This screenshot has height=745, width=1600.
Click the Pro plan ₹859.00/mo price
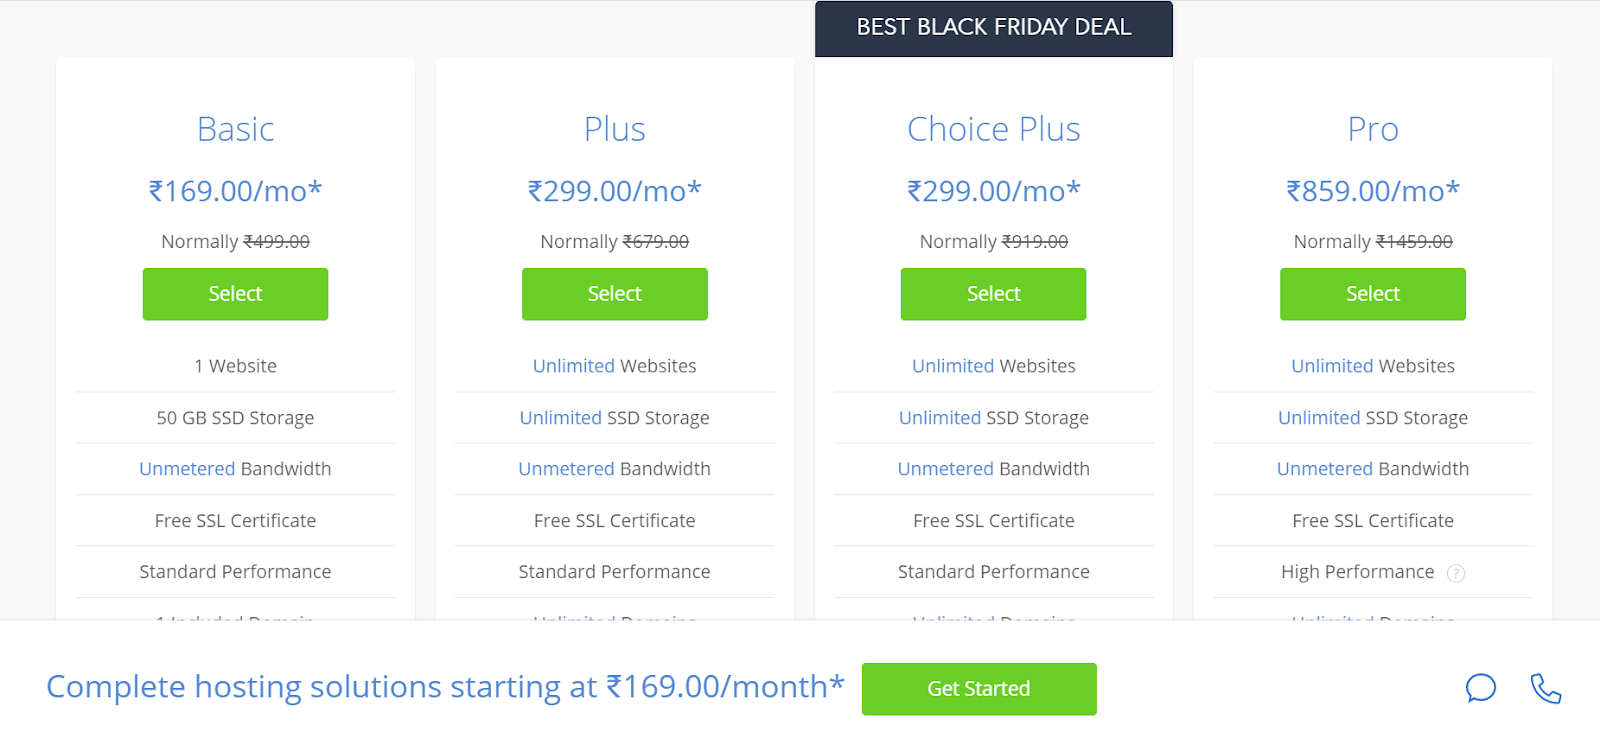(1372, 191)
